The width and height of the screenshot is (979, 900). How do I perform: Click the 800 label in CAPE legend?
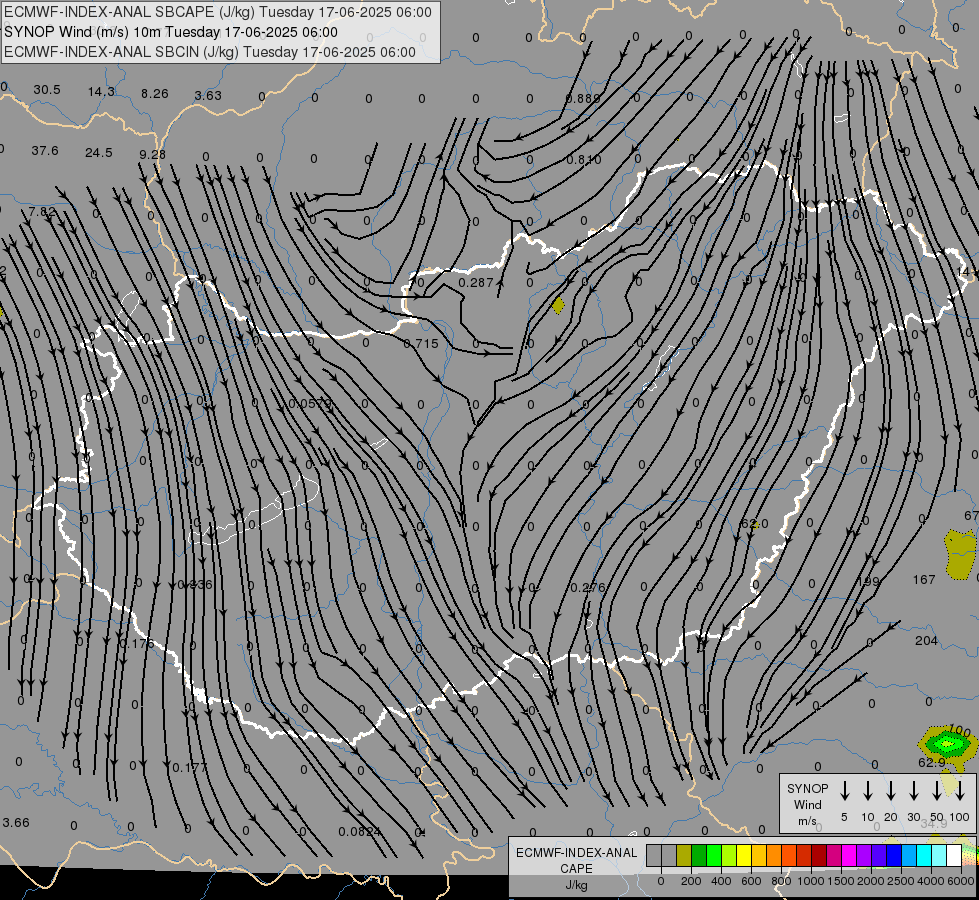(781, 881)
